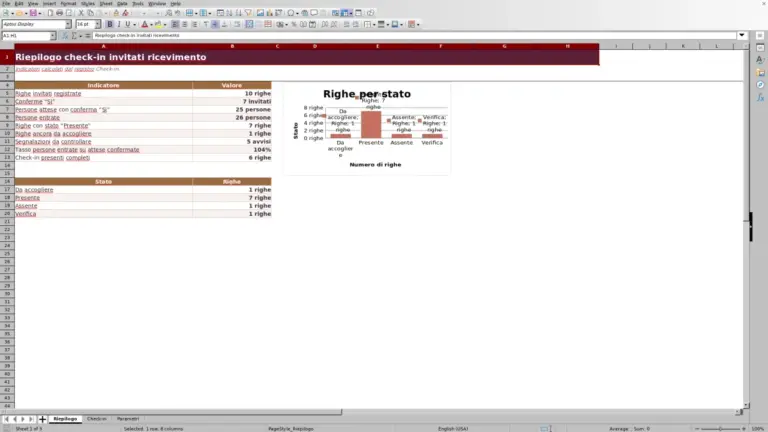Click the zoom in plus button
This screenshot has width=768, height=432.
click(x=744, y=429)
